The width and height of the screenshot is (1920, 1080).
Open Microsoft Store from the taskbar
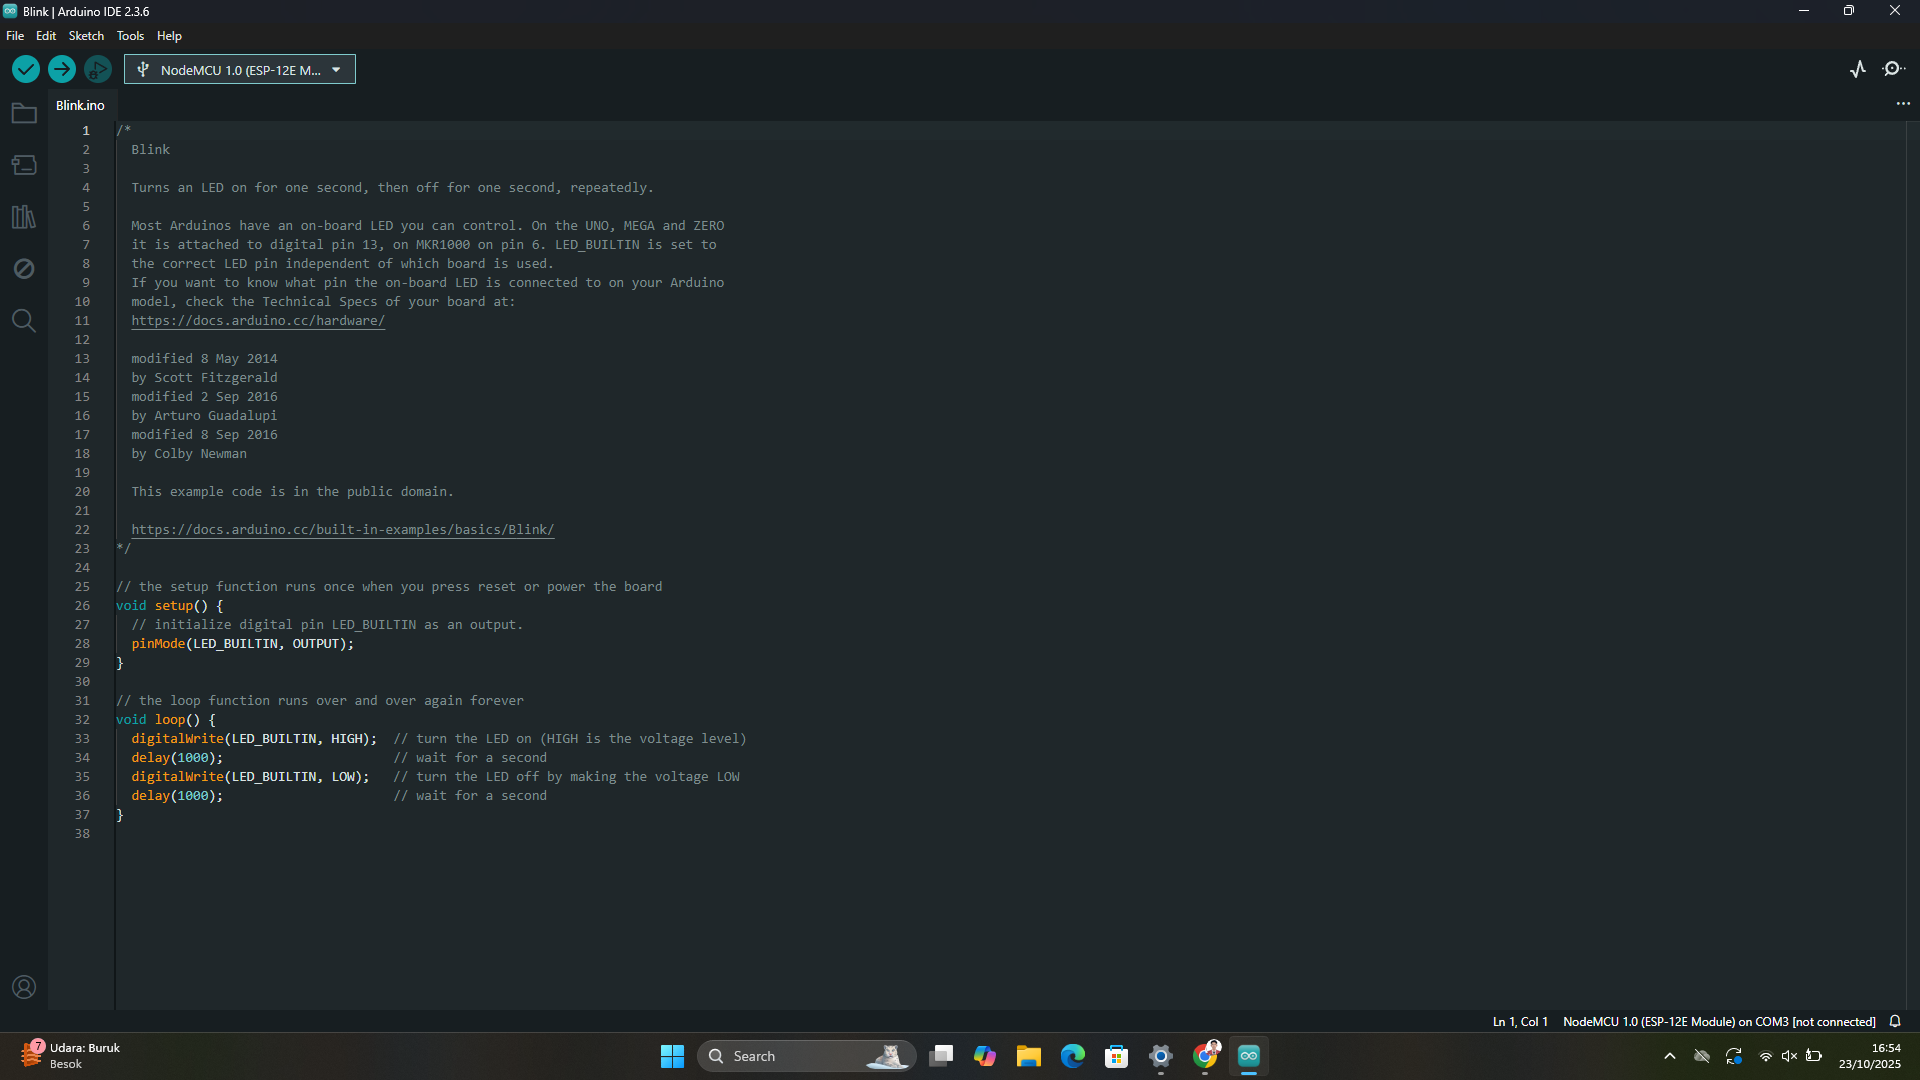pos(1117,1056)
